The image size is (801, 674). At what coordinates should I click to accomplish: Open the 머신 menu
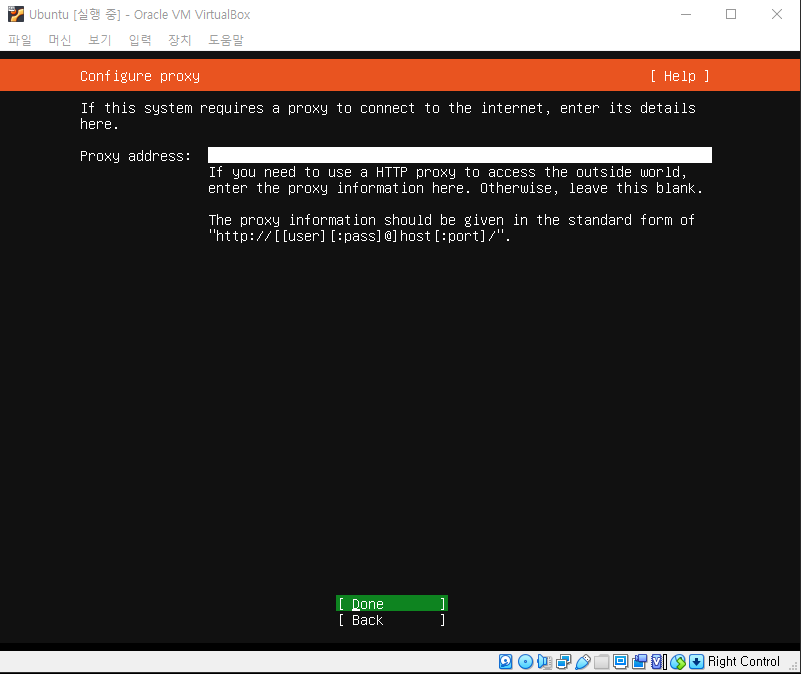[60, 40]
